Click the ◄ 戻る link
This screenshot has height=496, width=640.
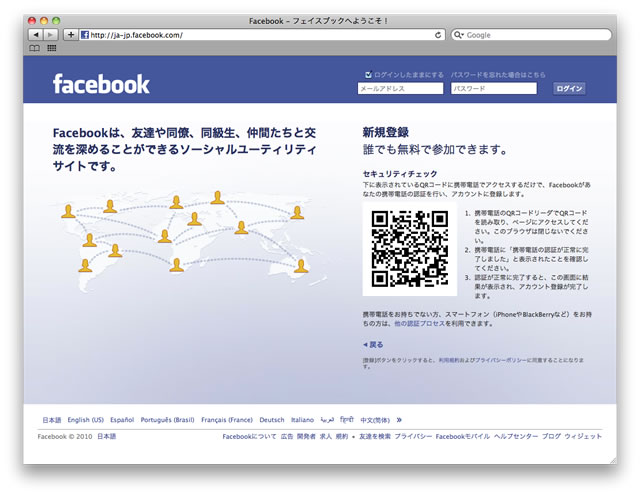(373, 345)
